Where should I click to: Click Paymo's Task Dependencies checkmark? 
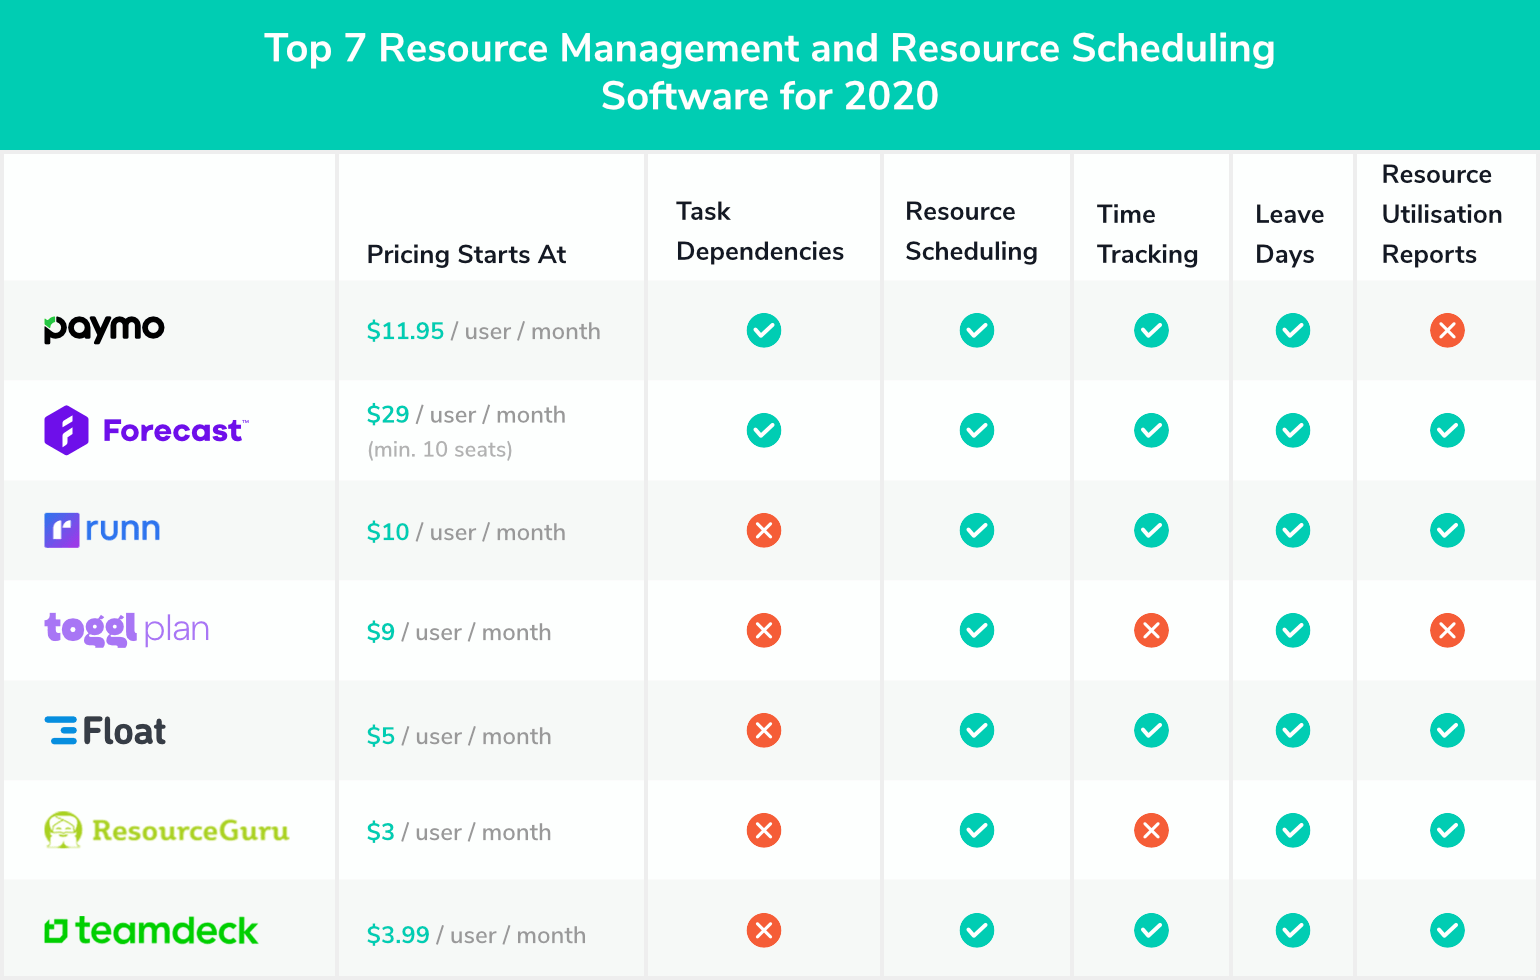764,330
